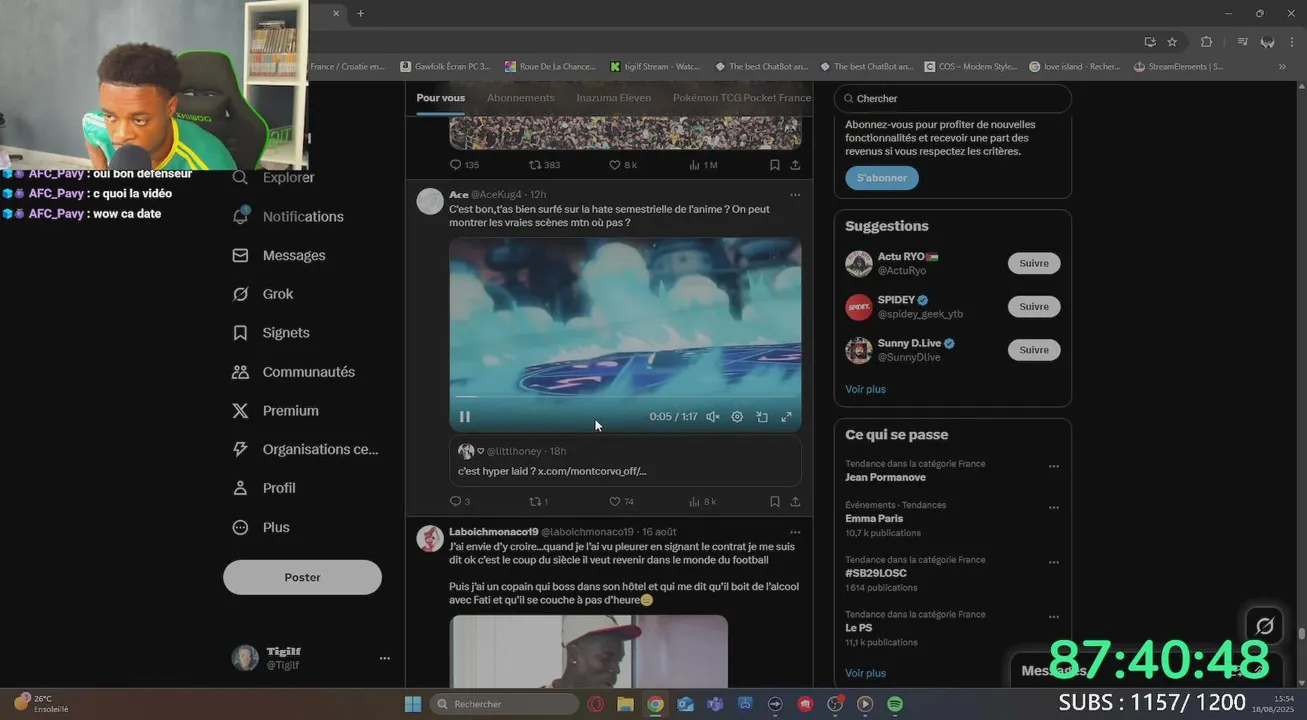Pause the playing video
Image resolution: width=1307 pixels, height=720 pixels.
coord(465,417)
